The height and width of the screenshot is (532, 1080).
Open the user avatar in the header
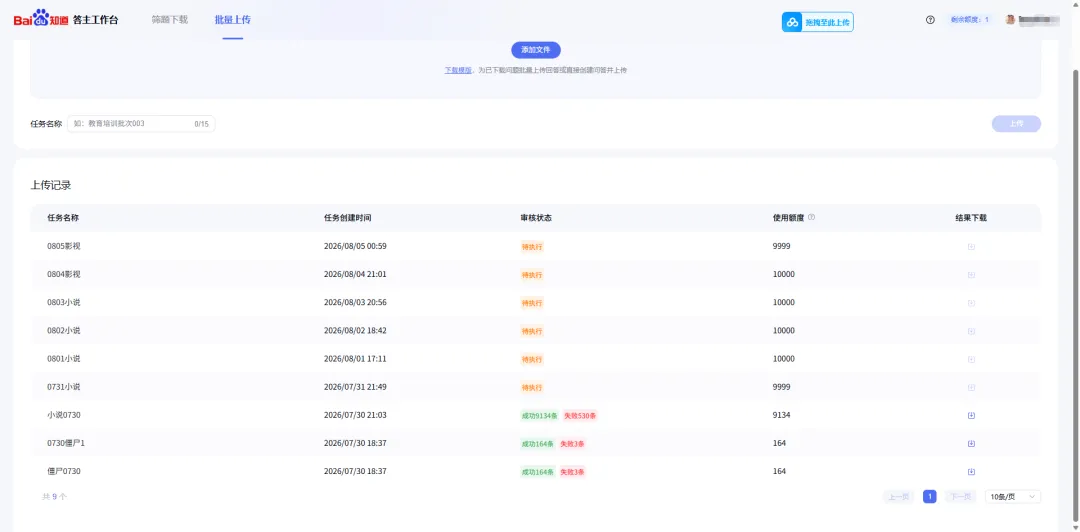(1010, 20)
